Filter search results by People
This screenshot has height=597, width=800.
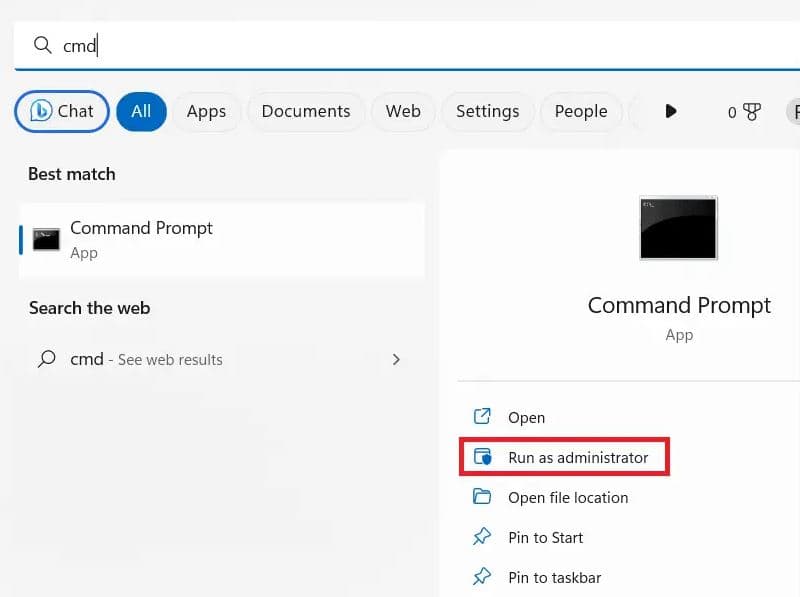tap(581, 112)
